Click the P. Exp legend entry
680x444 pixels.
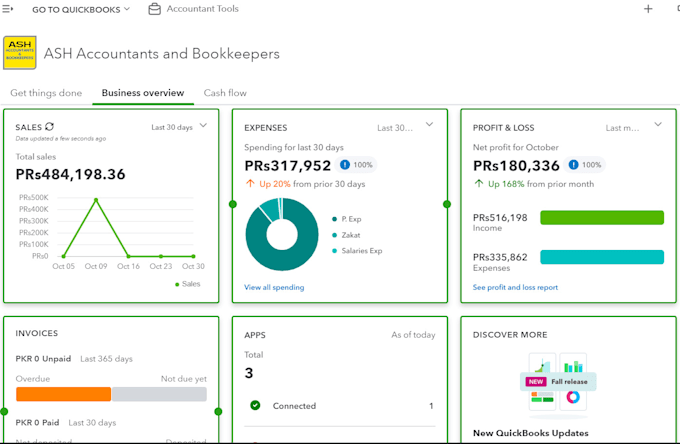[x=347, y=219]
